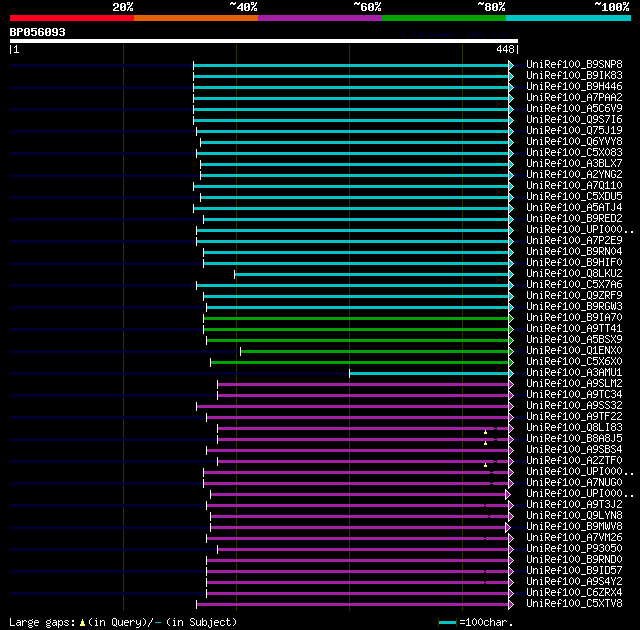Click the cyan arrowhead of UniRef100_B9SNP8 row
The height and width of the screenshot is (630, 640).
click(511, 65)
